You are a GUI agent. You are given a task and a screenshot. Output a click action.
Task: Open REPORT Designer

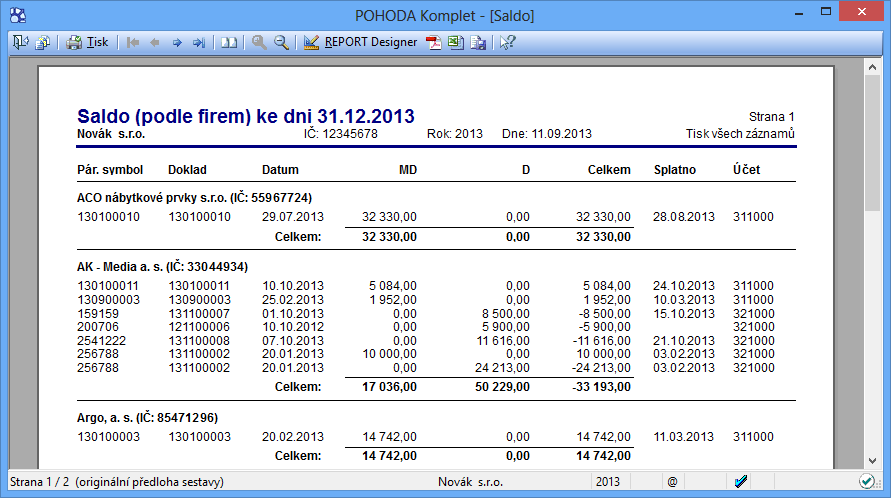360,42
